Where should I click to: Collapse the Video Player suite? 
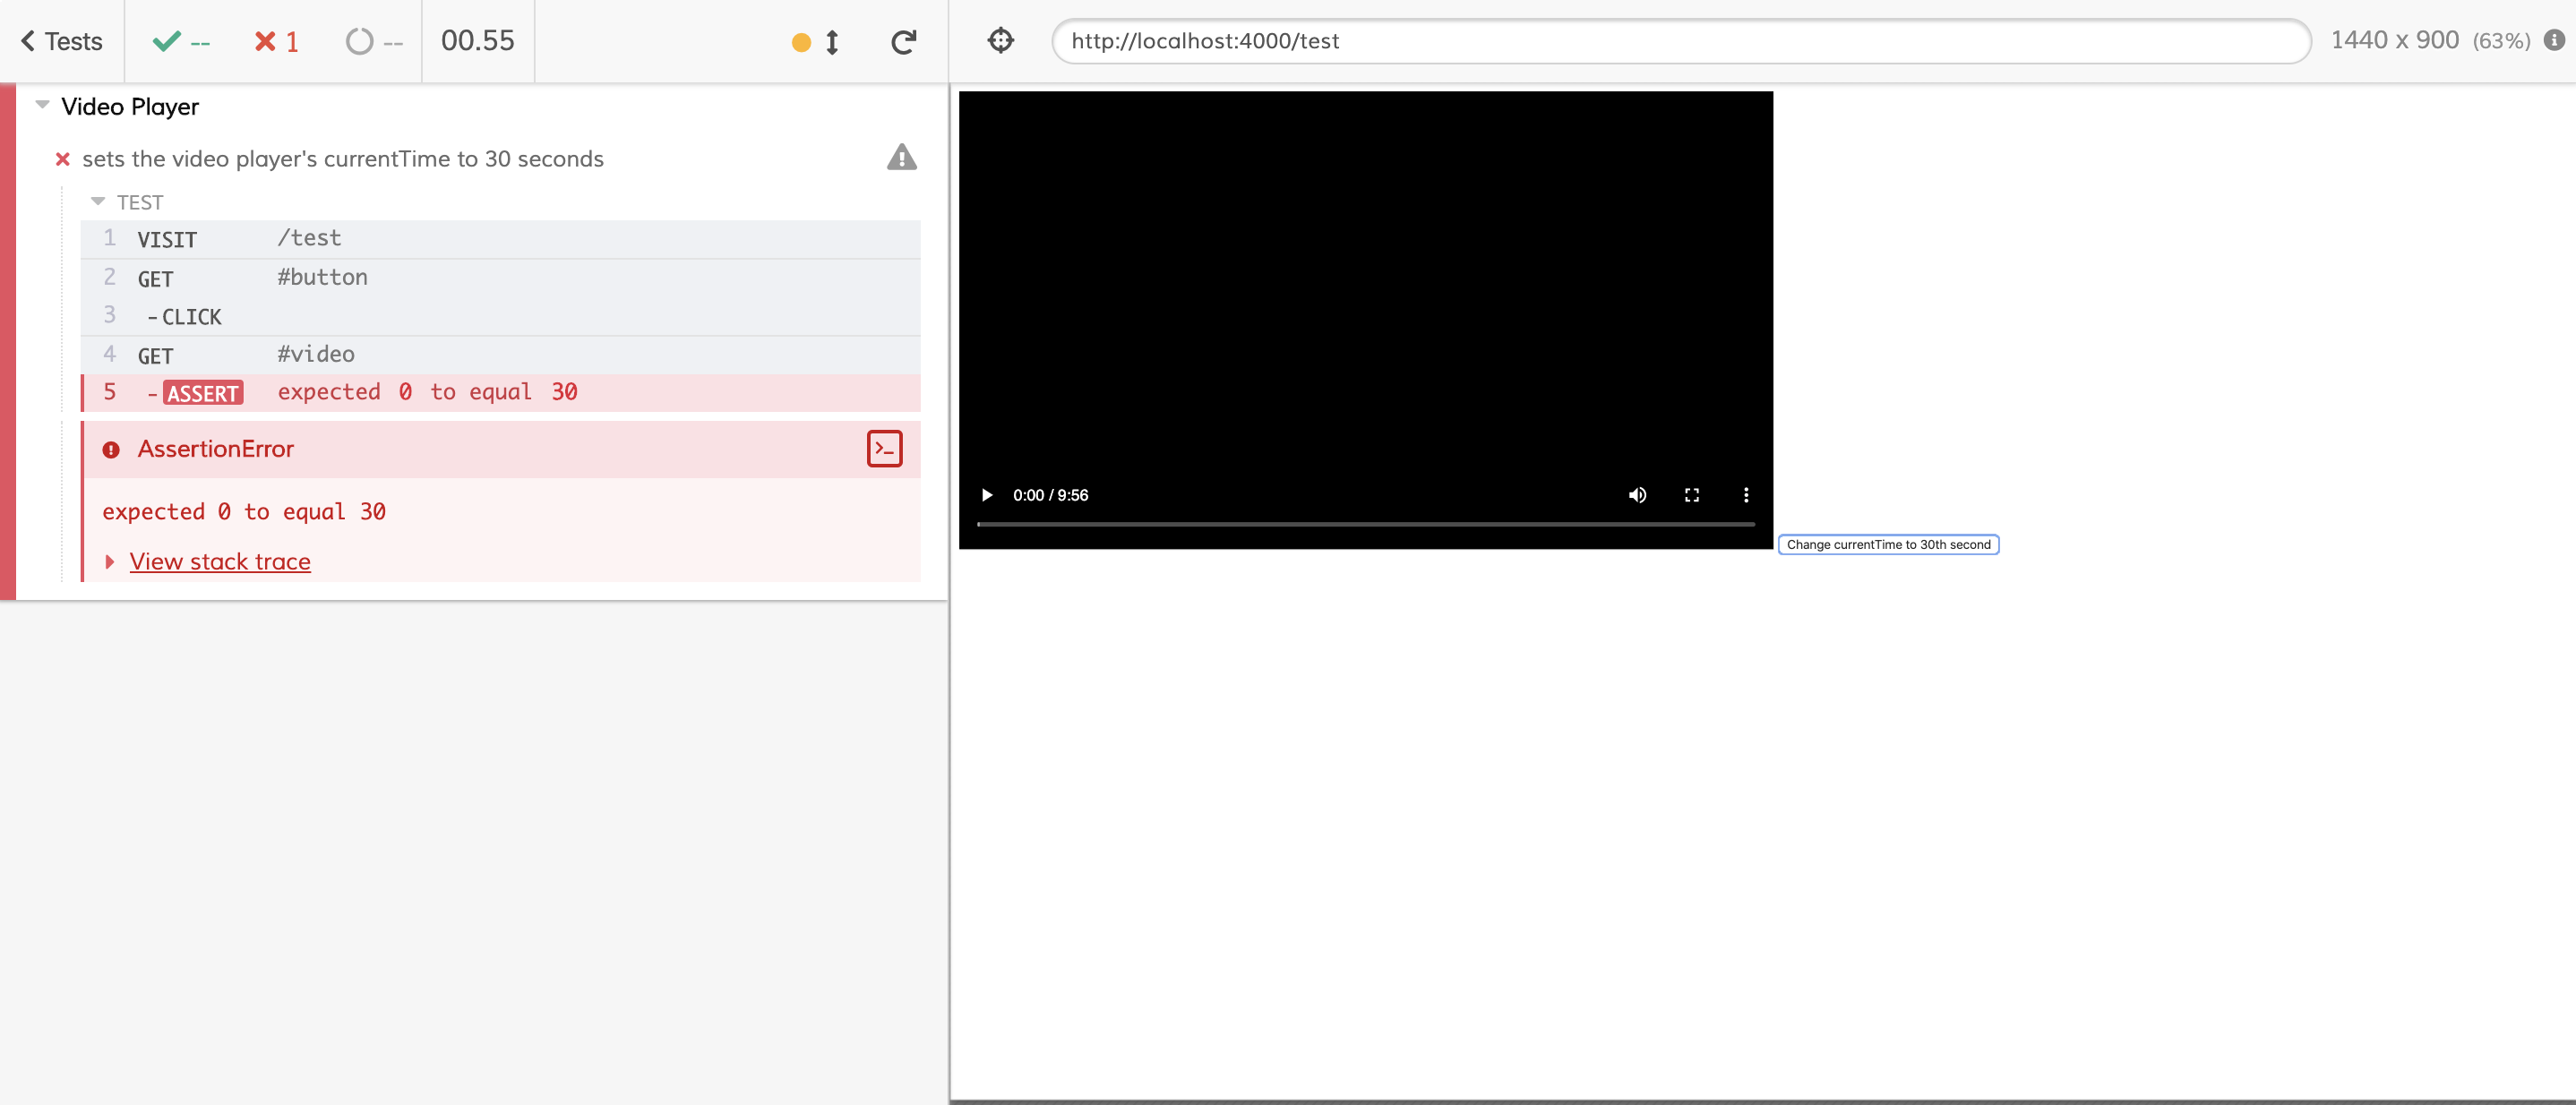[41, 104]
